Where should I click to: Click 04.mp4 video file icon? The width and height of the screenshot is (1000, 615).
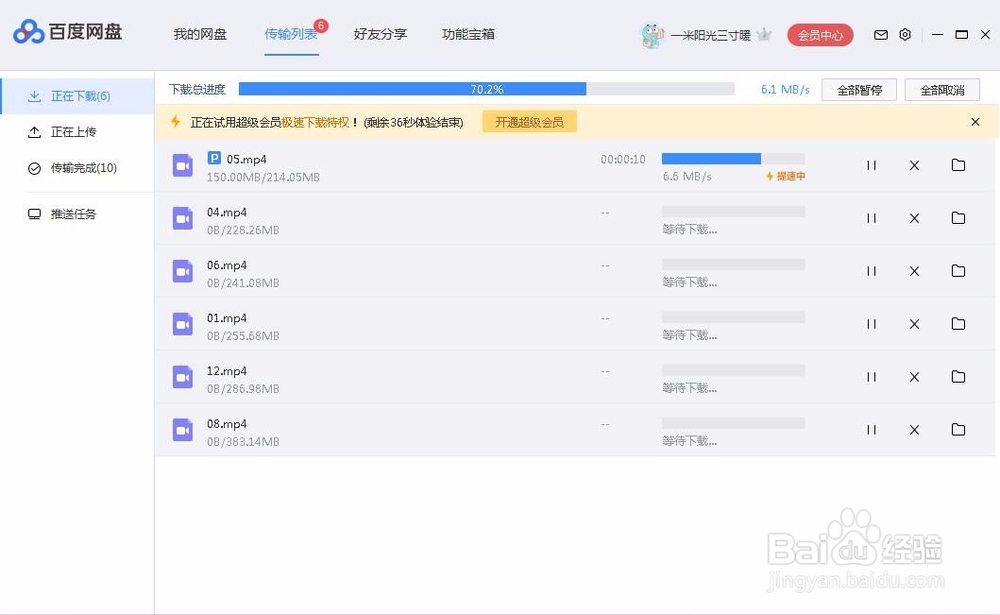pyautogui.click(x=182, y=219)
